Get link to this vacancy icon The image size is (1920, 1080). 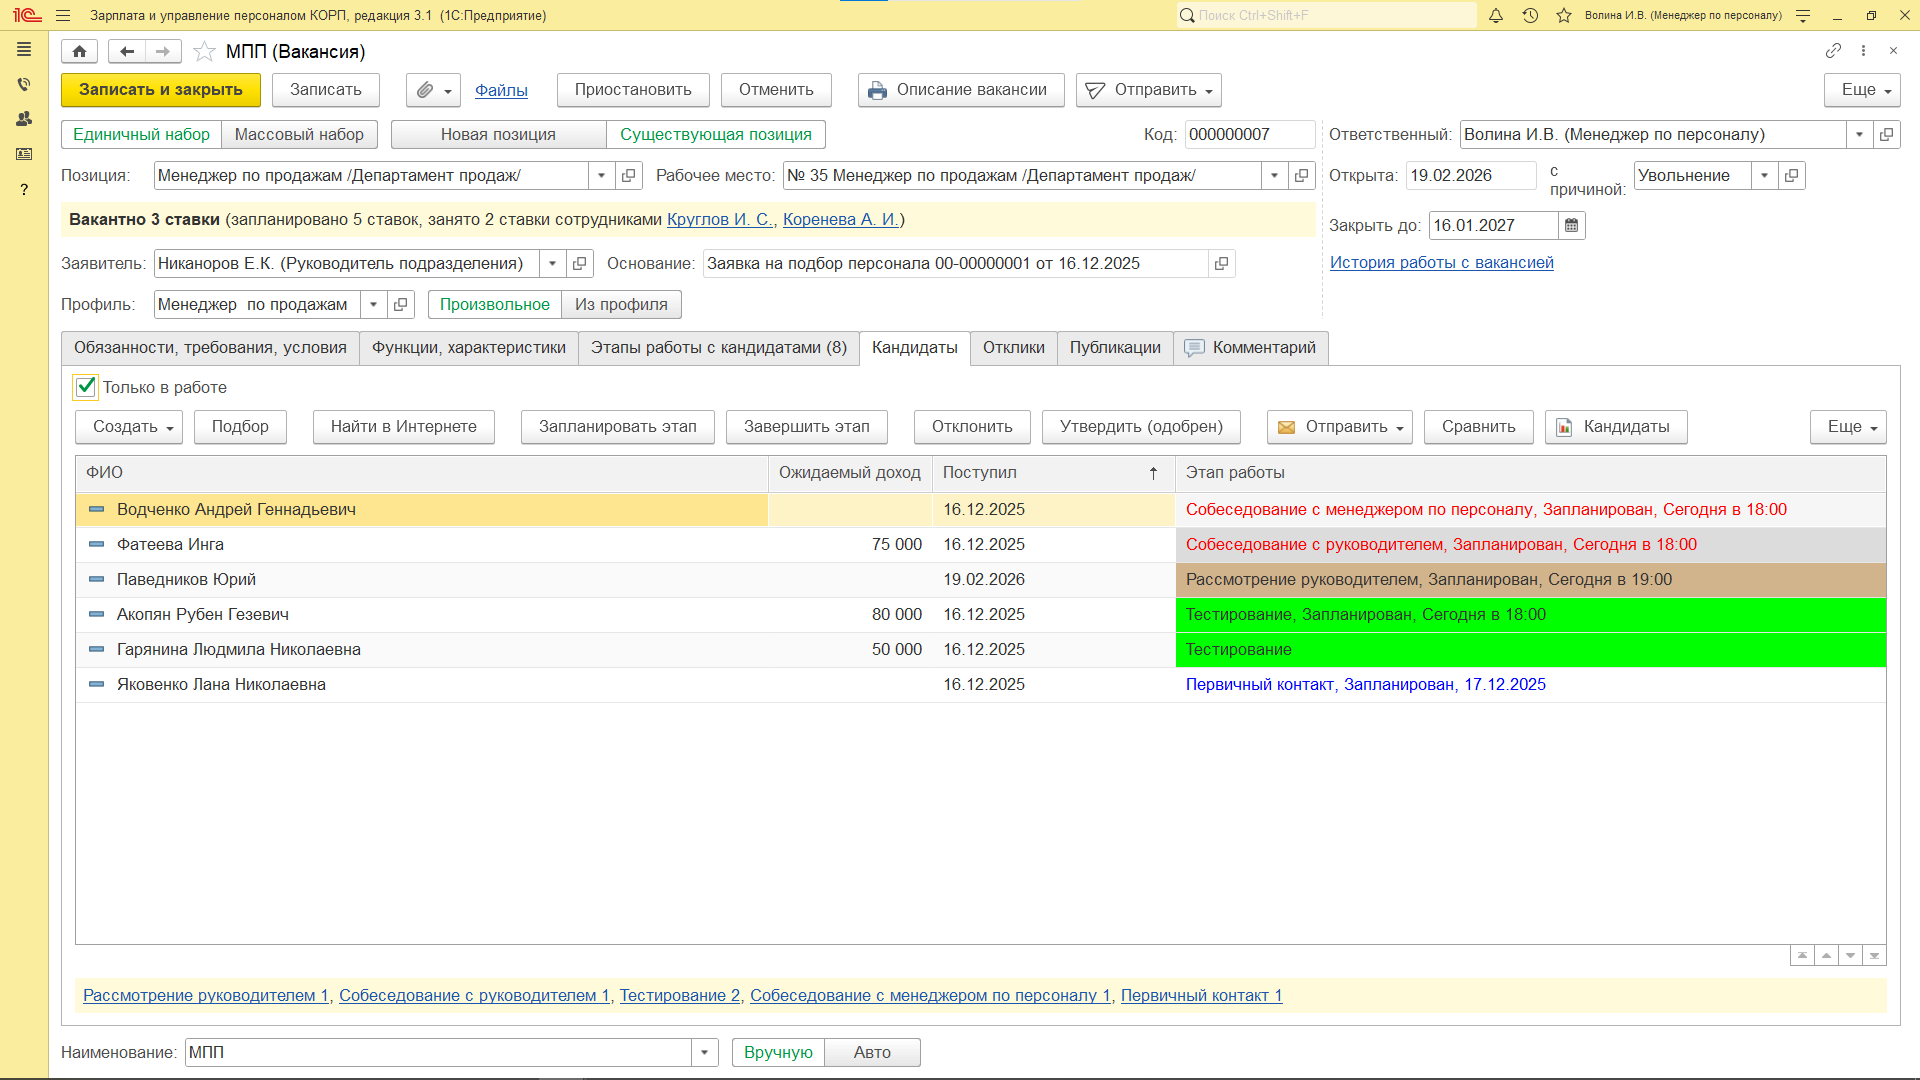click(1832, 50)
